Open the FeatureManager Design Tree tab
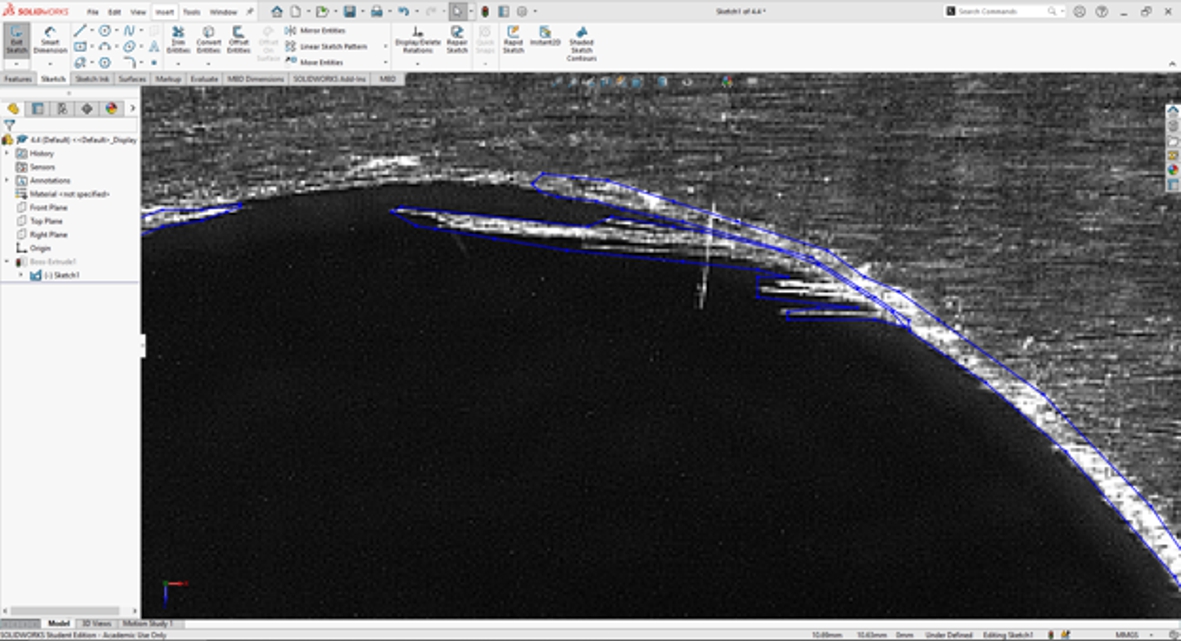 13,108
